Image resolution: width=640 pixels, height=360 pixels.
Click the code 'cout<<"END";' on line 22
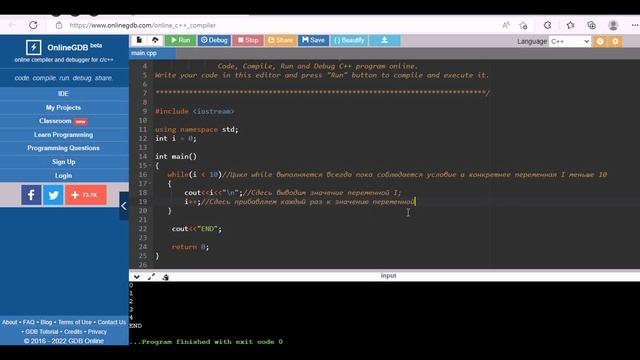[x=197, y=229]
